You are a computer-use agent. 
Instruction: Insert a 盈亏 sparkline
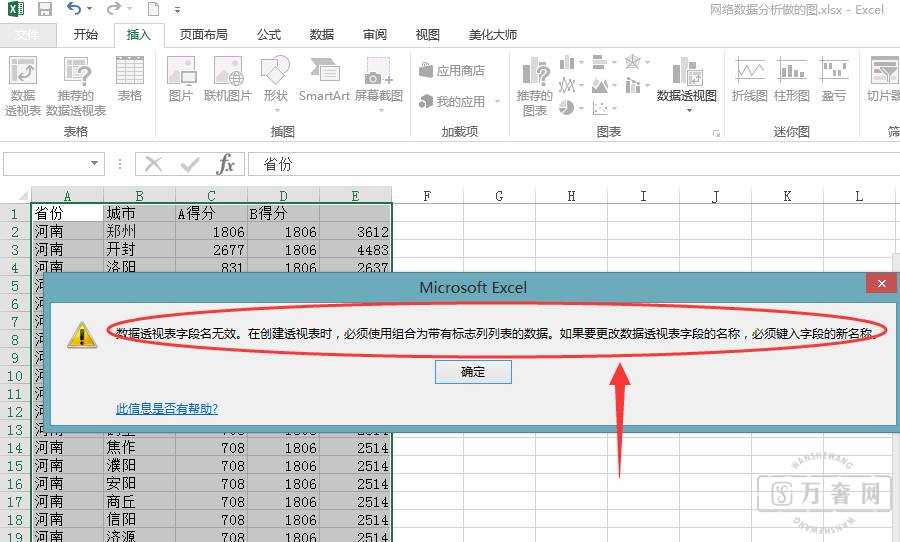[833, 79]
